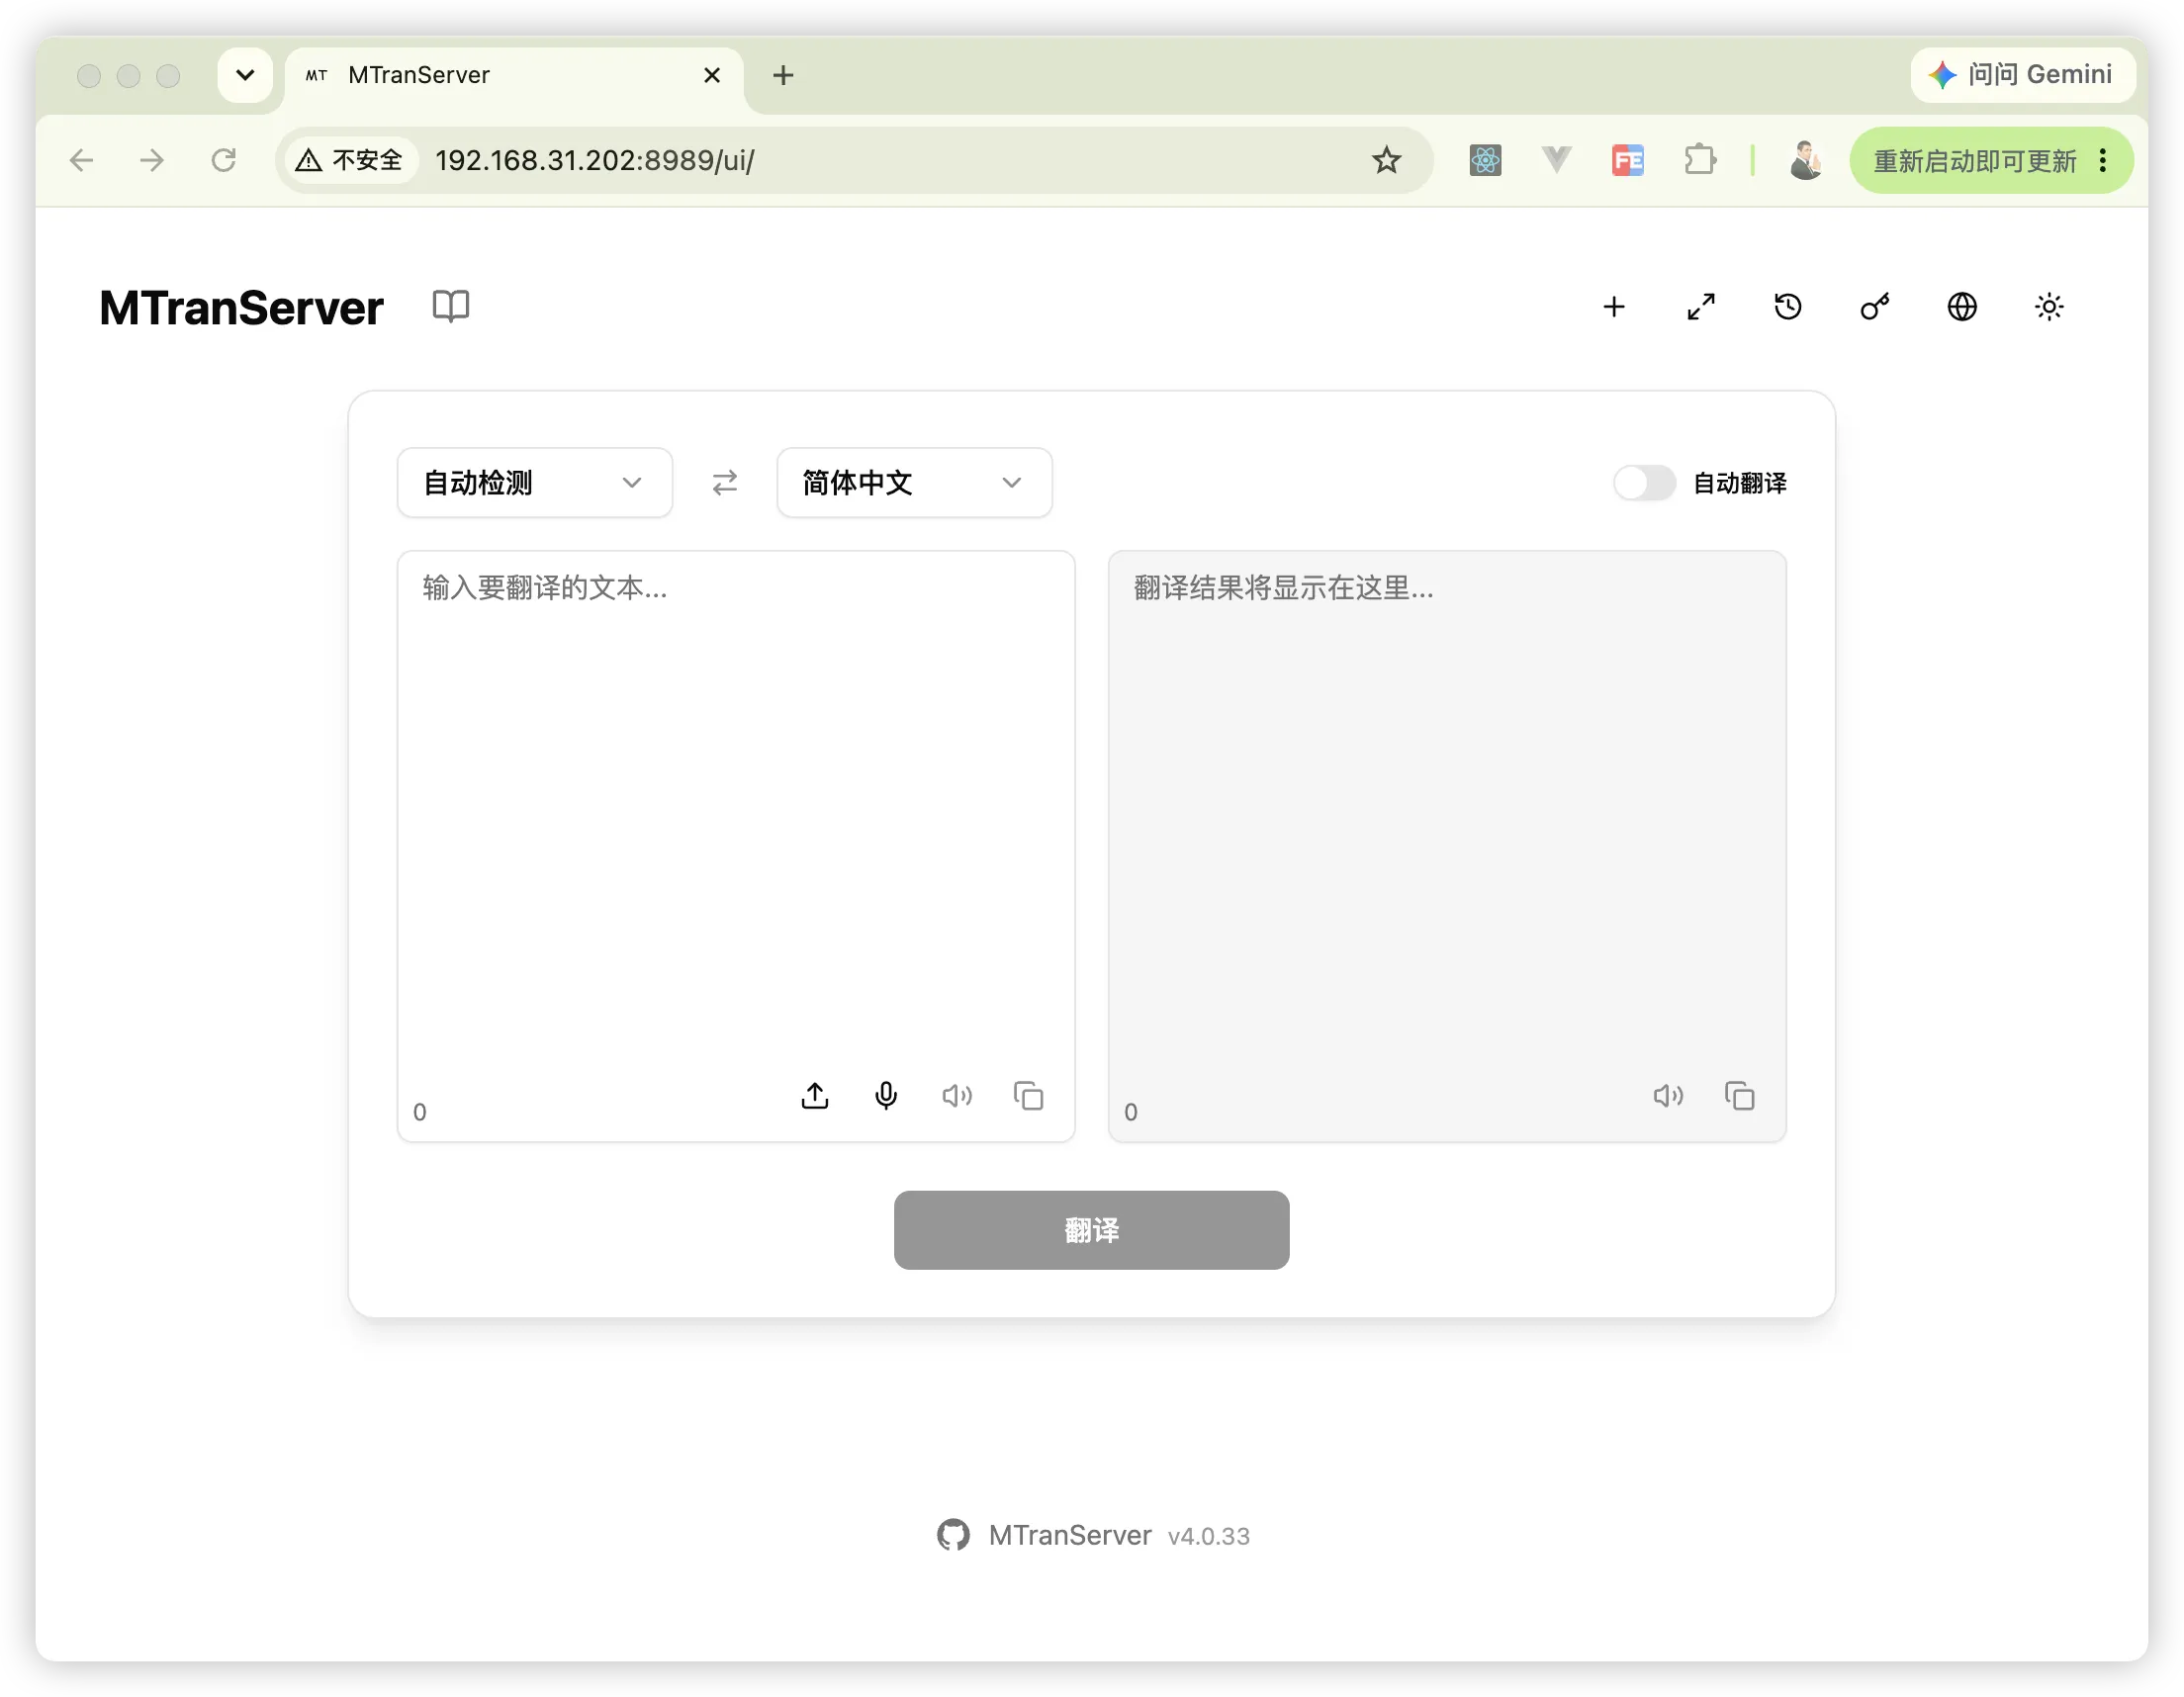Viewport: 2184px width, 1697px height.
Task: Open the browser extensions puzzle icon
Action: (1700, 160)
